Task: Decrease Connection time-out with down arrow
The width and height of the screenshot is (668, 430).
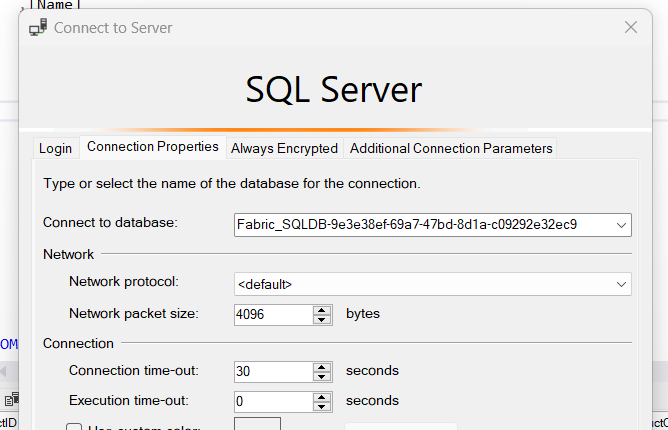Action: click(x=322, y=376)
